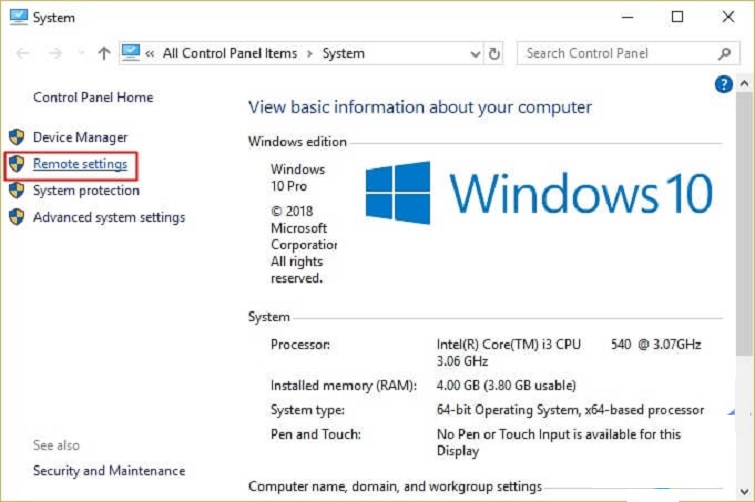Open the address bar history dropdown
This screenshot has width=755, height=502.
coord(475,54)
